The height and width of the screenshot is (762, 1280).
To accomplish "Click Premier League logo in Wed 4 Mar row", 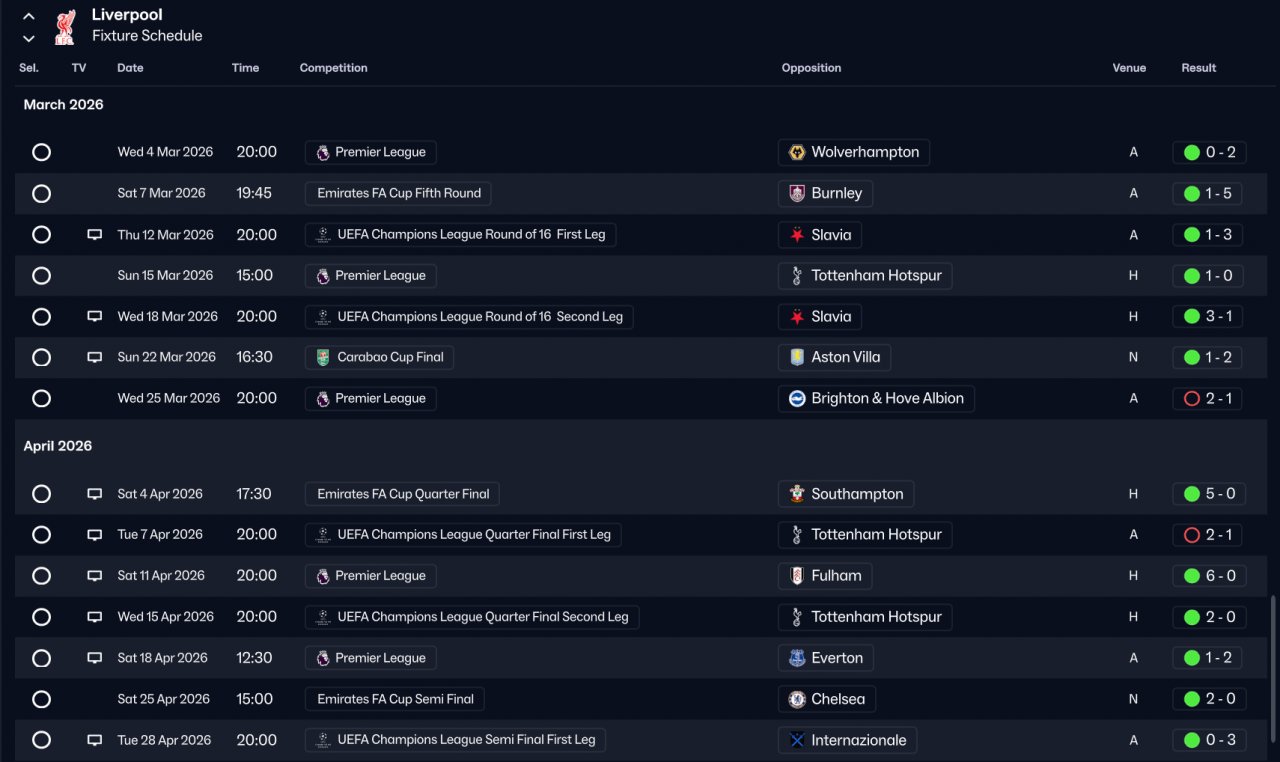I will coord(323,153).
